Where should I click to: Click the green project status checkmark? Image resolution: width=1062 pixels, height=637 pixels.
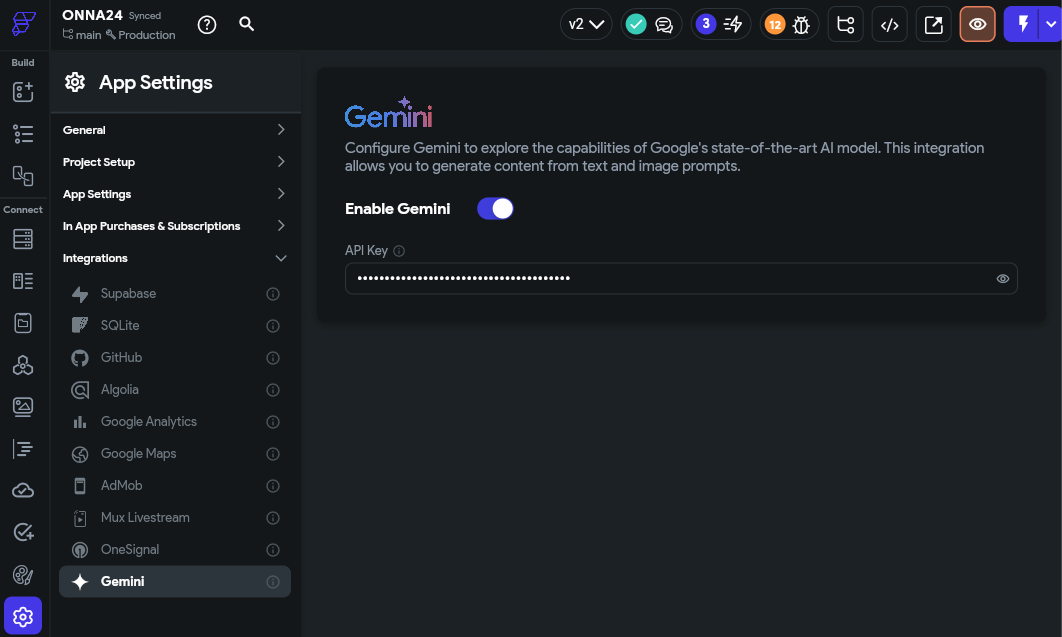pyautogui.click(x=636, y=24)
